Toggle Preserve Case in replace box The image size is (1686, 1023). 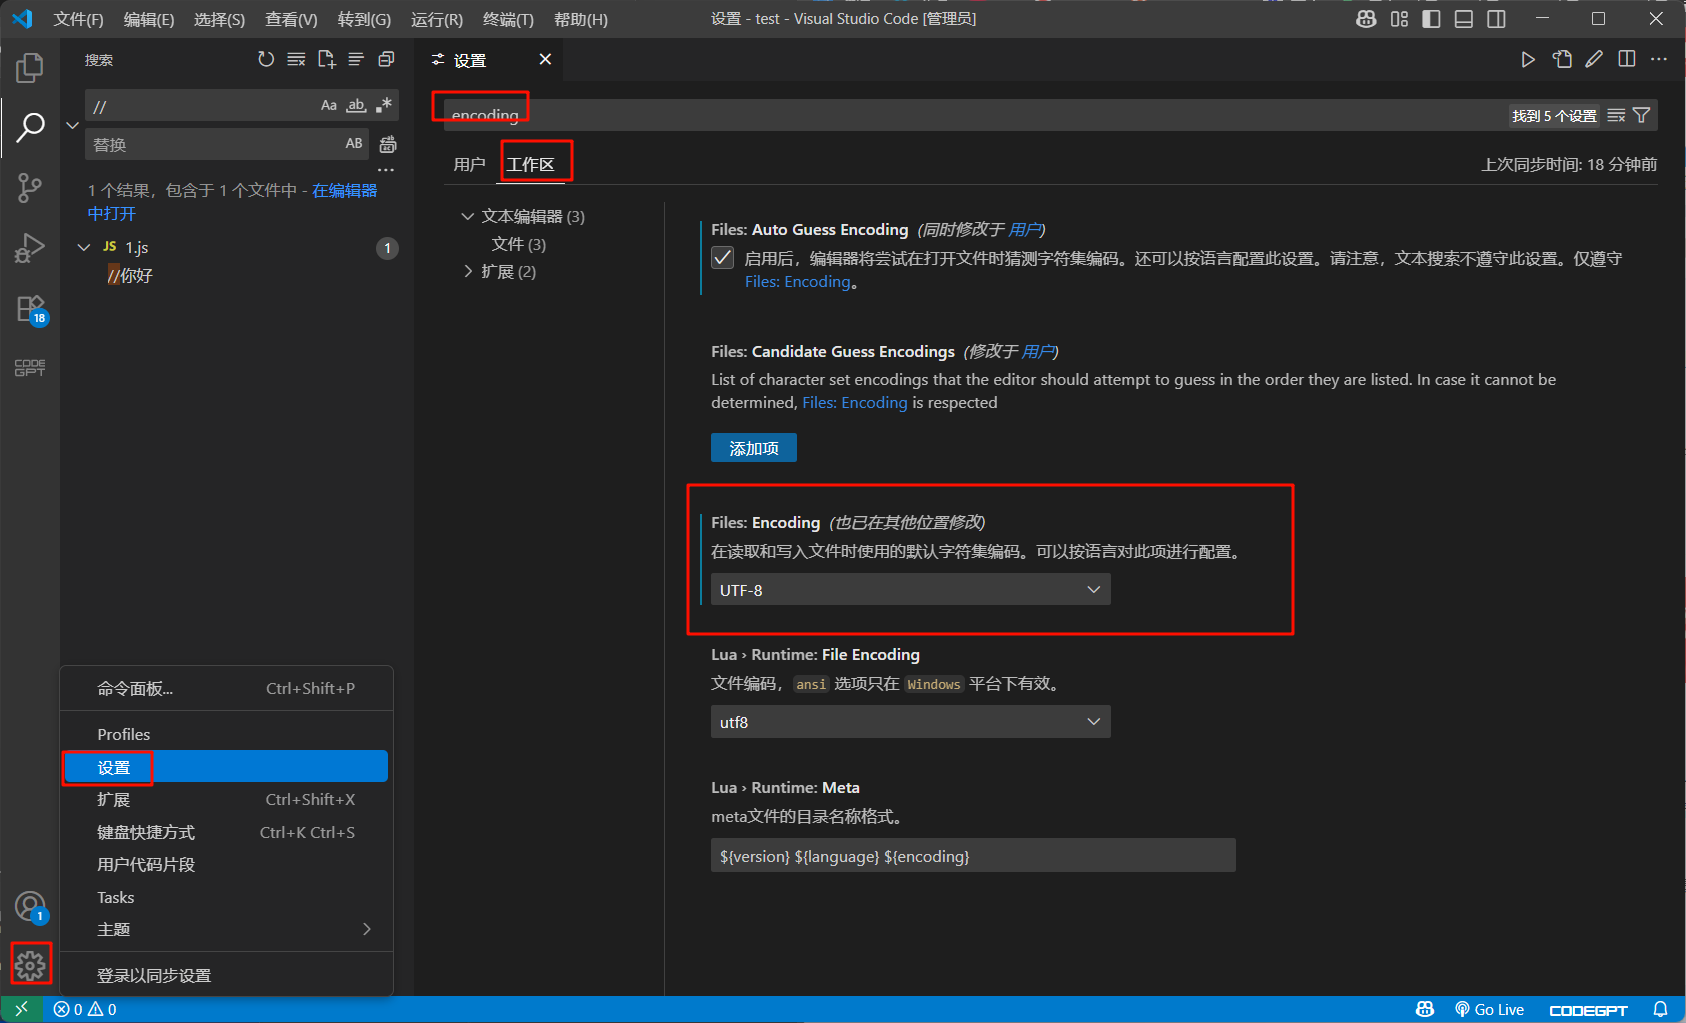pos(354,144)
